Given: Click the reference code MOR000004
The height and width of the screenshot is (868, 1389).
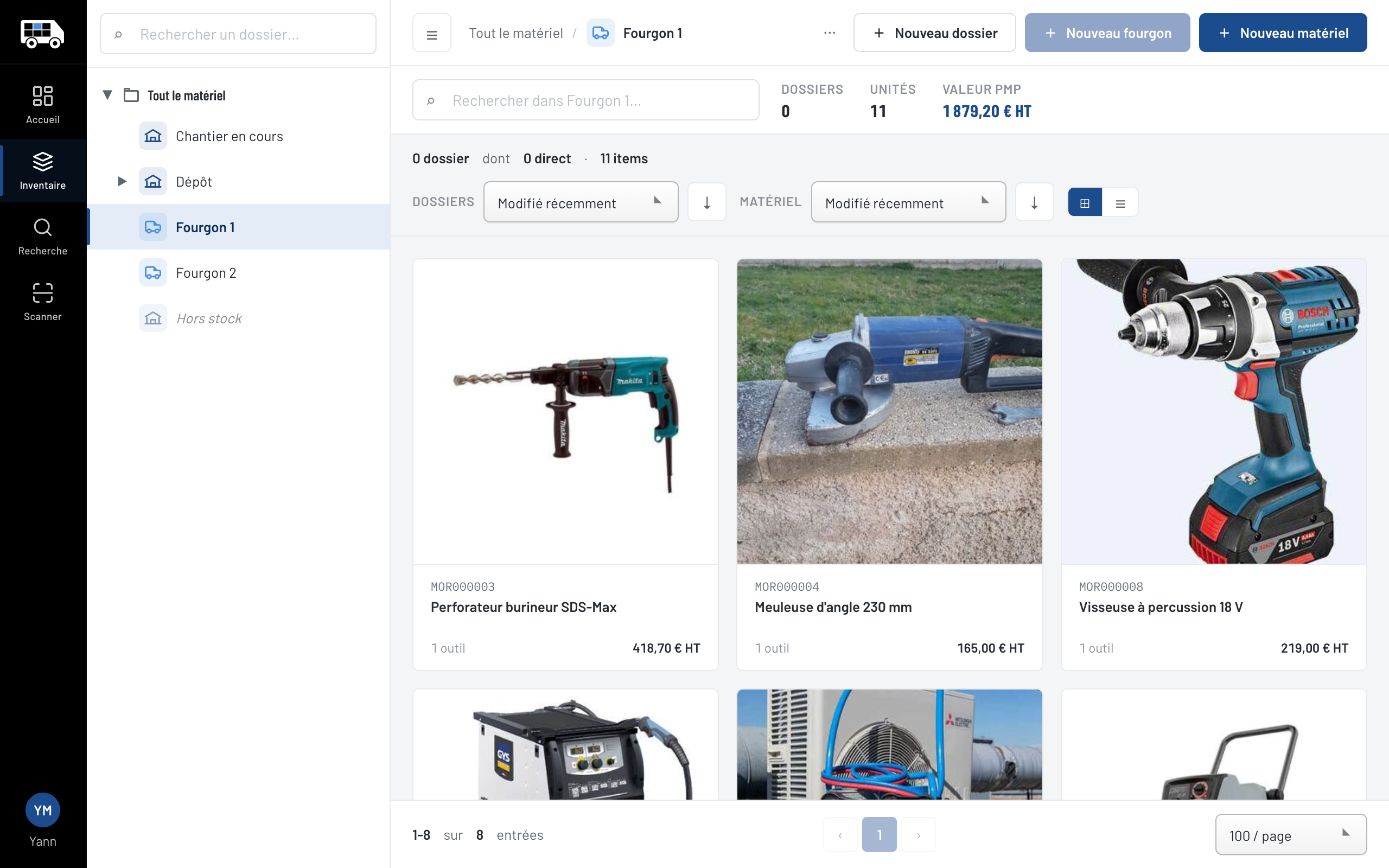Looking at the screenshot, I should pos(787,587).
